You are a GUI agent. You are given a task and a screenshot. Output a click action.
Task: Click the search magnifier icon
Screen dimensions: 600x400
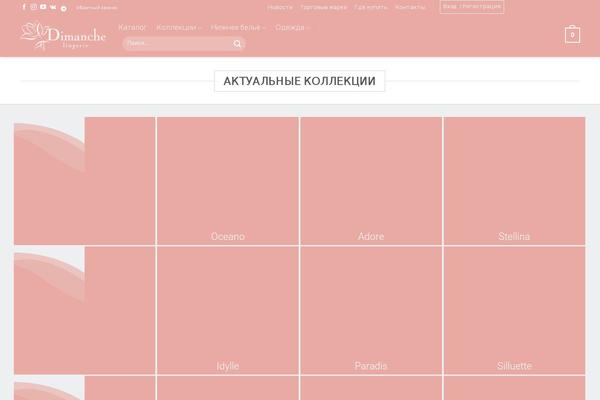[x=237, y=44]
